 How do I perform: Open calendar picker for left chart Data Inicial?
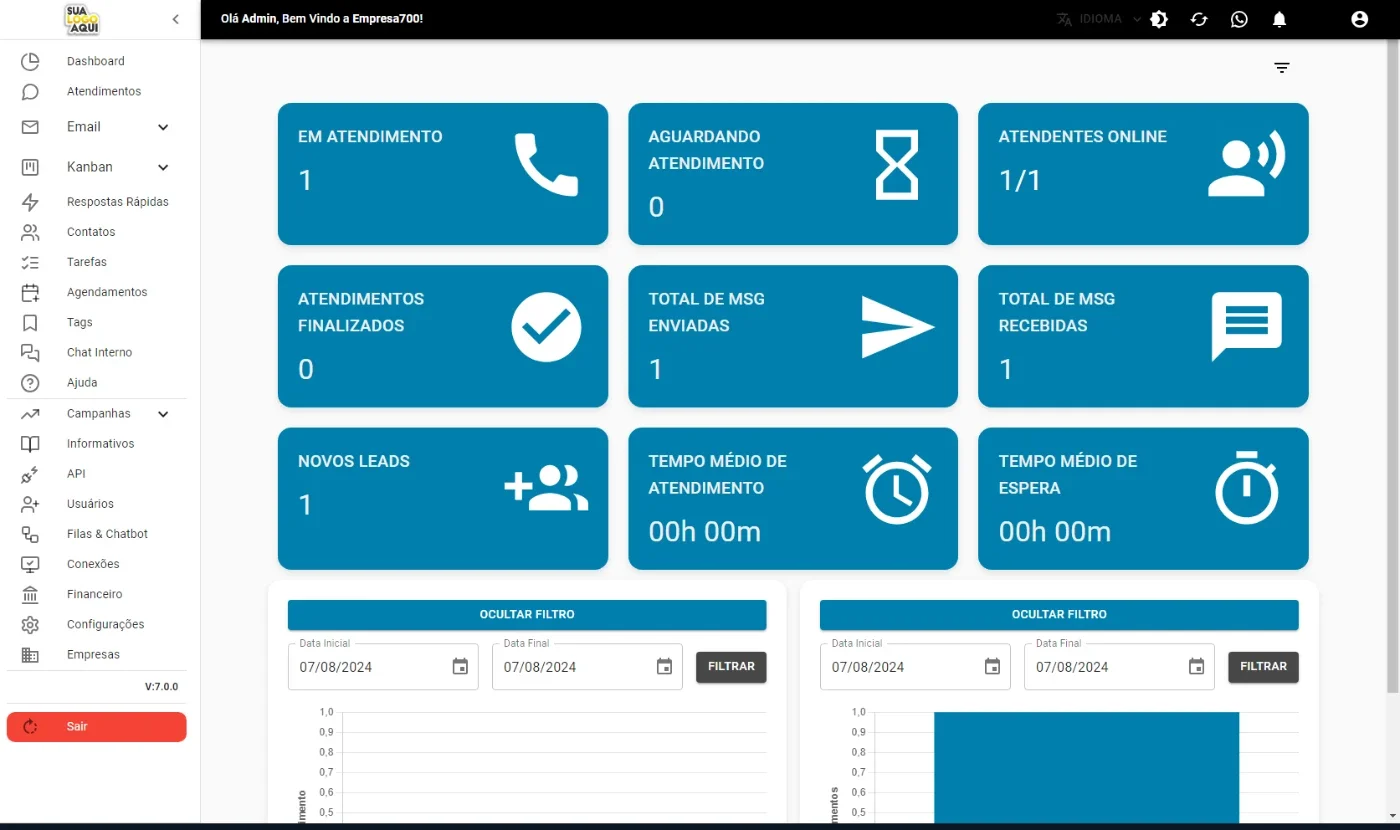point(460,667)
